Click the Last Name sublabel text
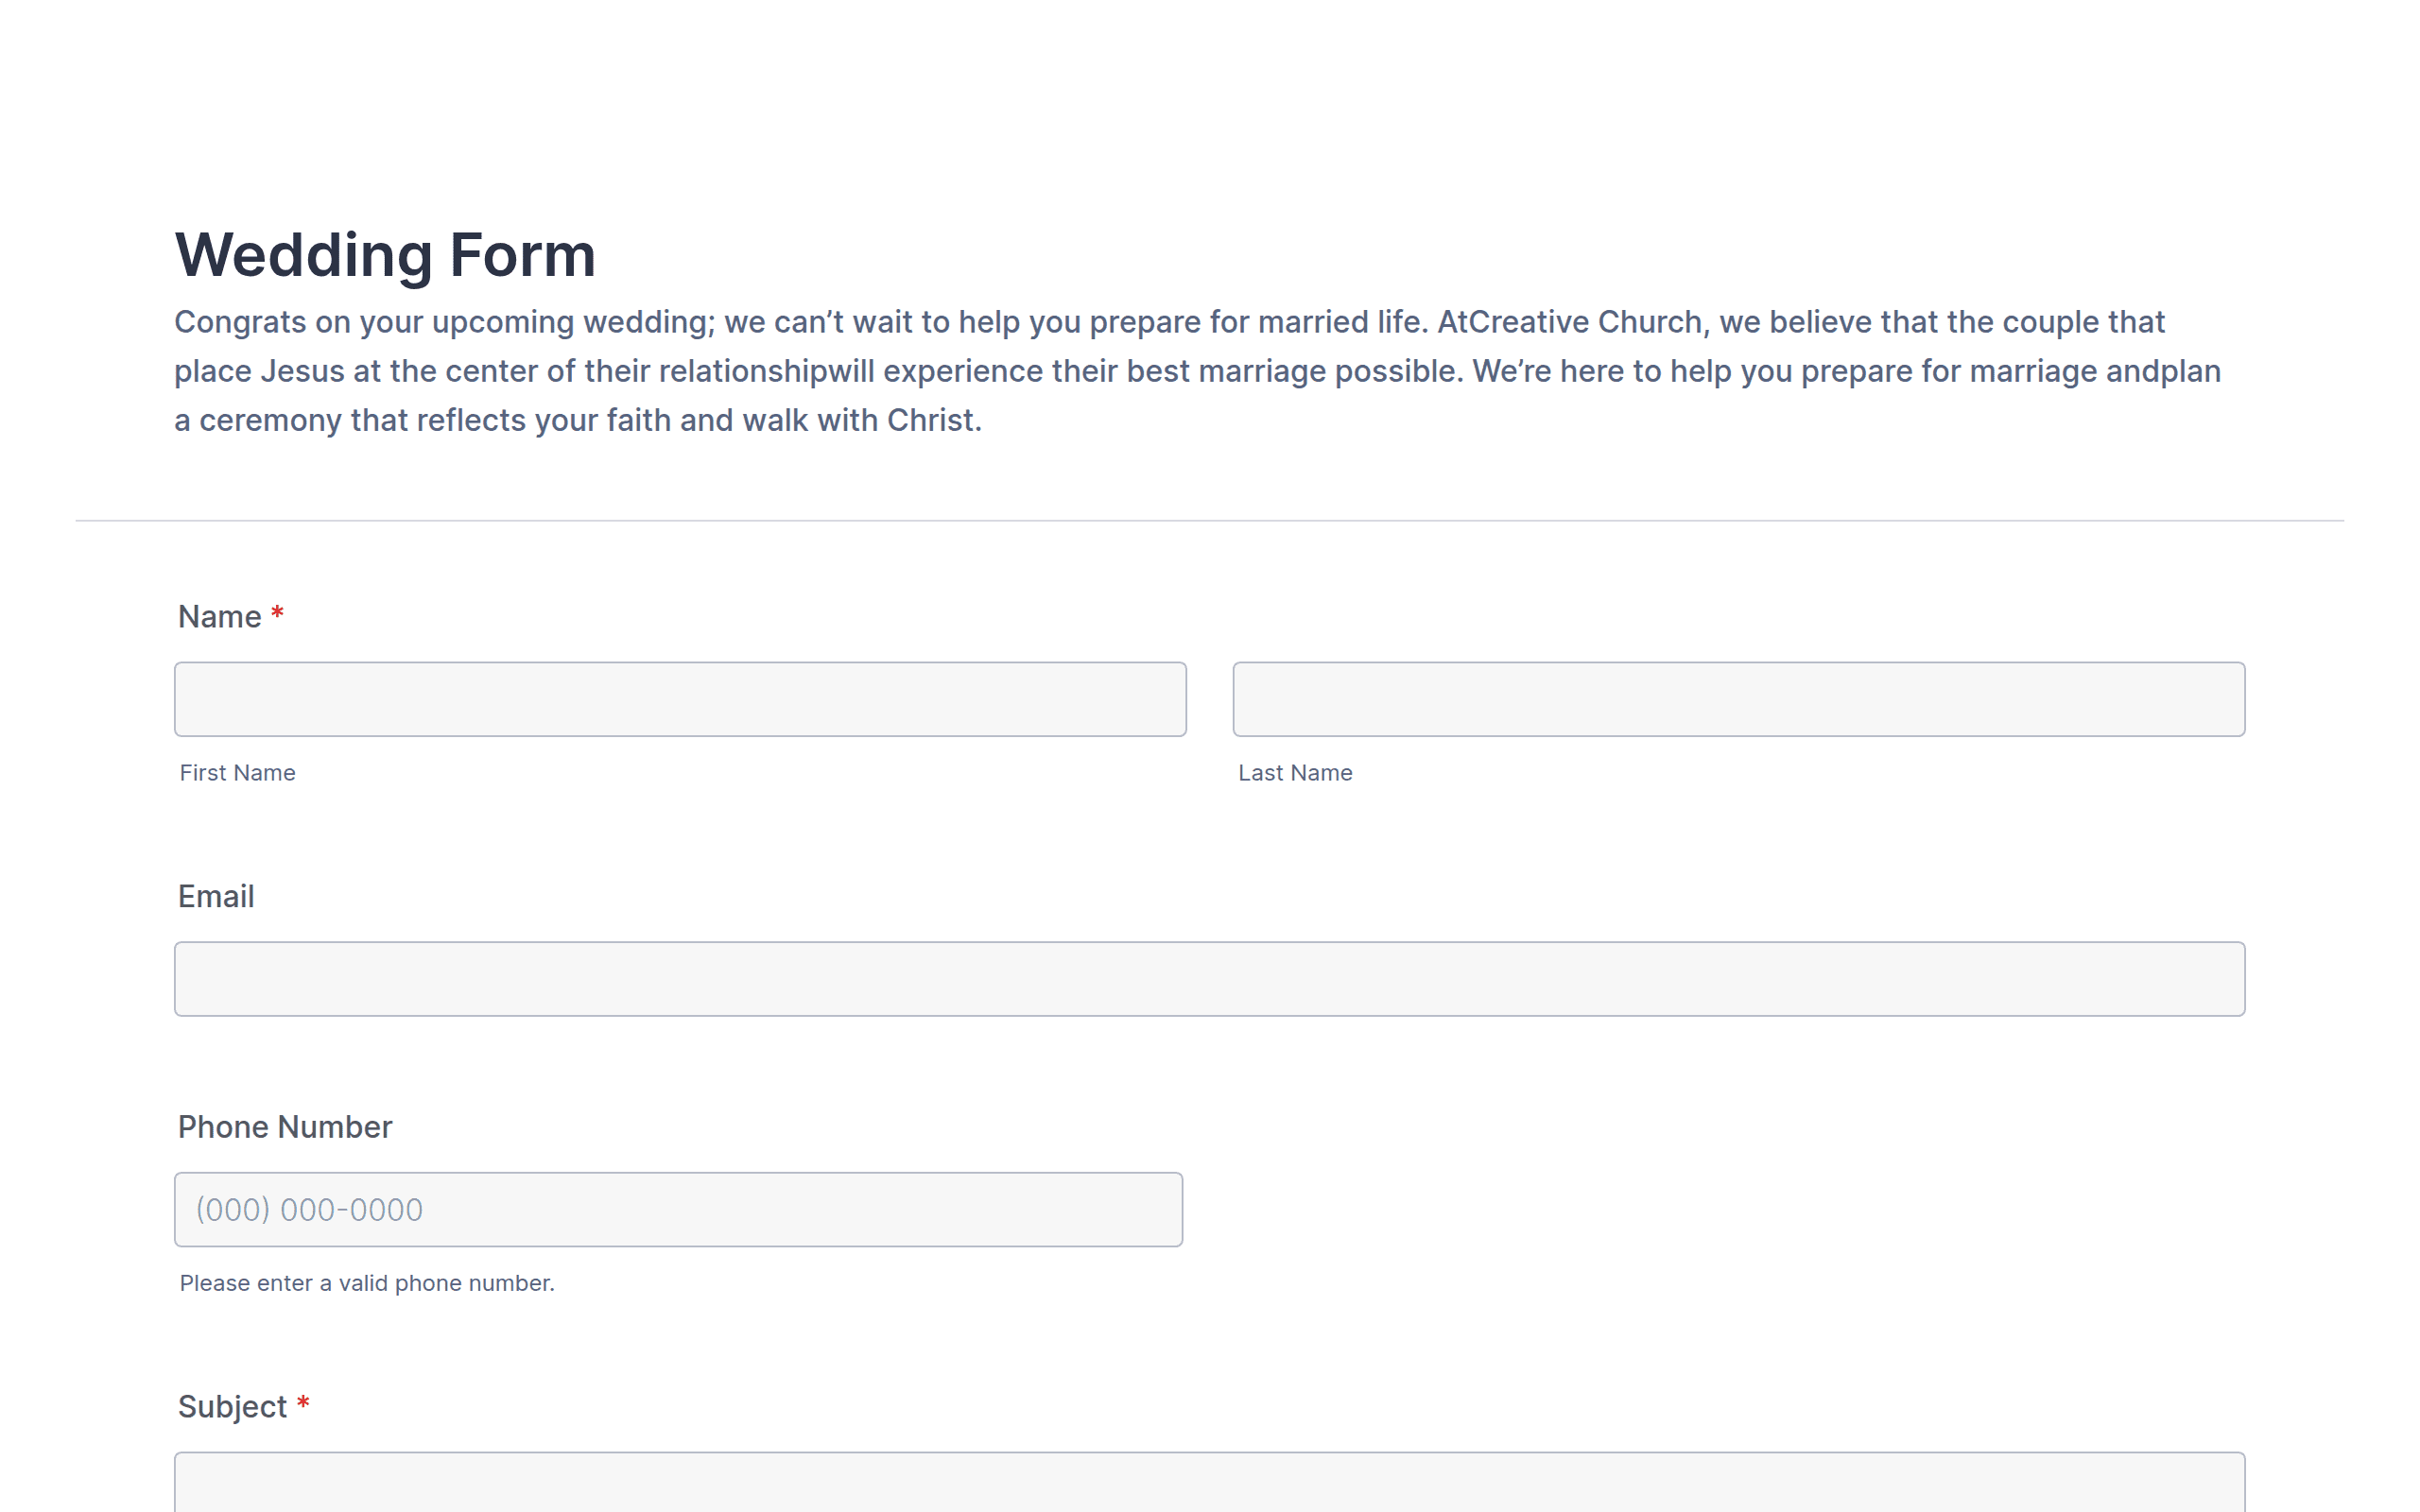 coord(1295,773)
